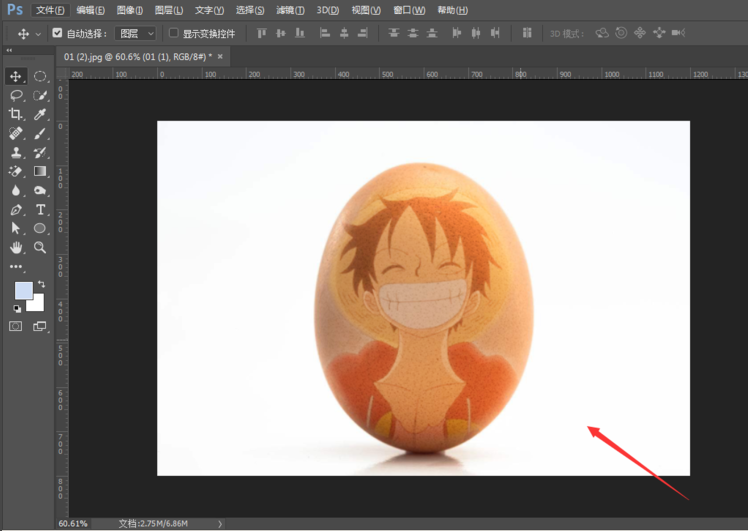Open the 图层 auto-select dropdown

136,33
